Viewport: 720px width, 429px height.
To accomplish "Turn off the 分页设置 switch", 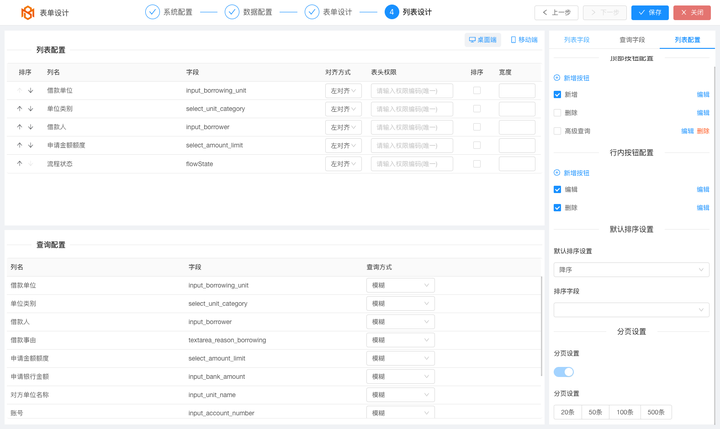I will pyautogui.click(x=564, y=372).
